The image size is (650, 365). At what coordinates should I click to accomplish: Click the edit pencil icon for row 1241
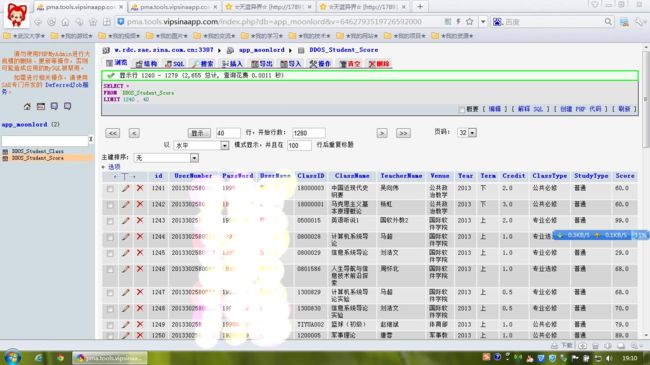click(x=125, y=188)
